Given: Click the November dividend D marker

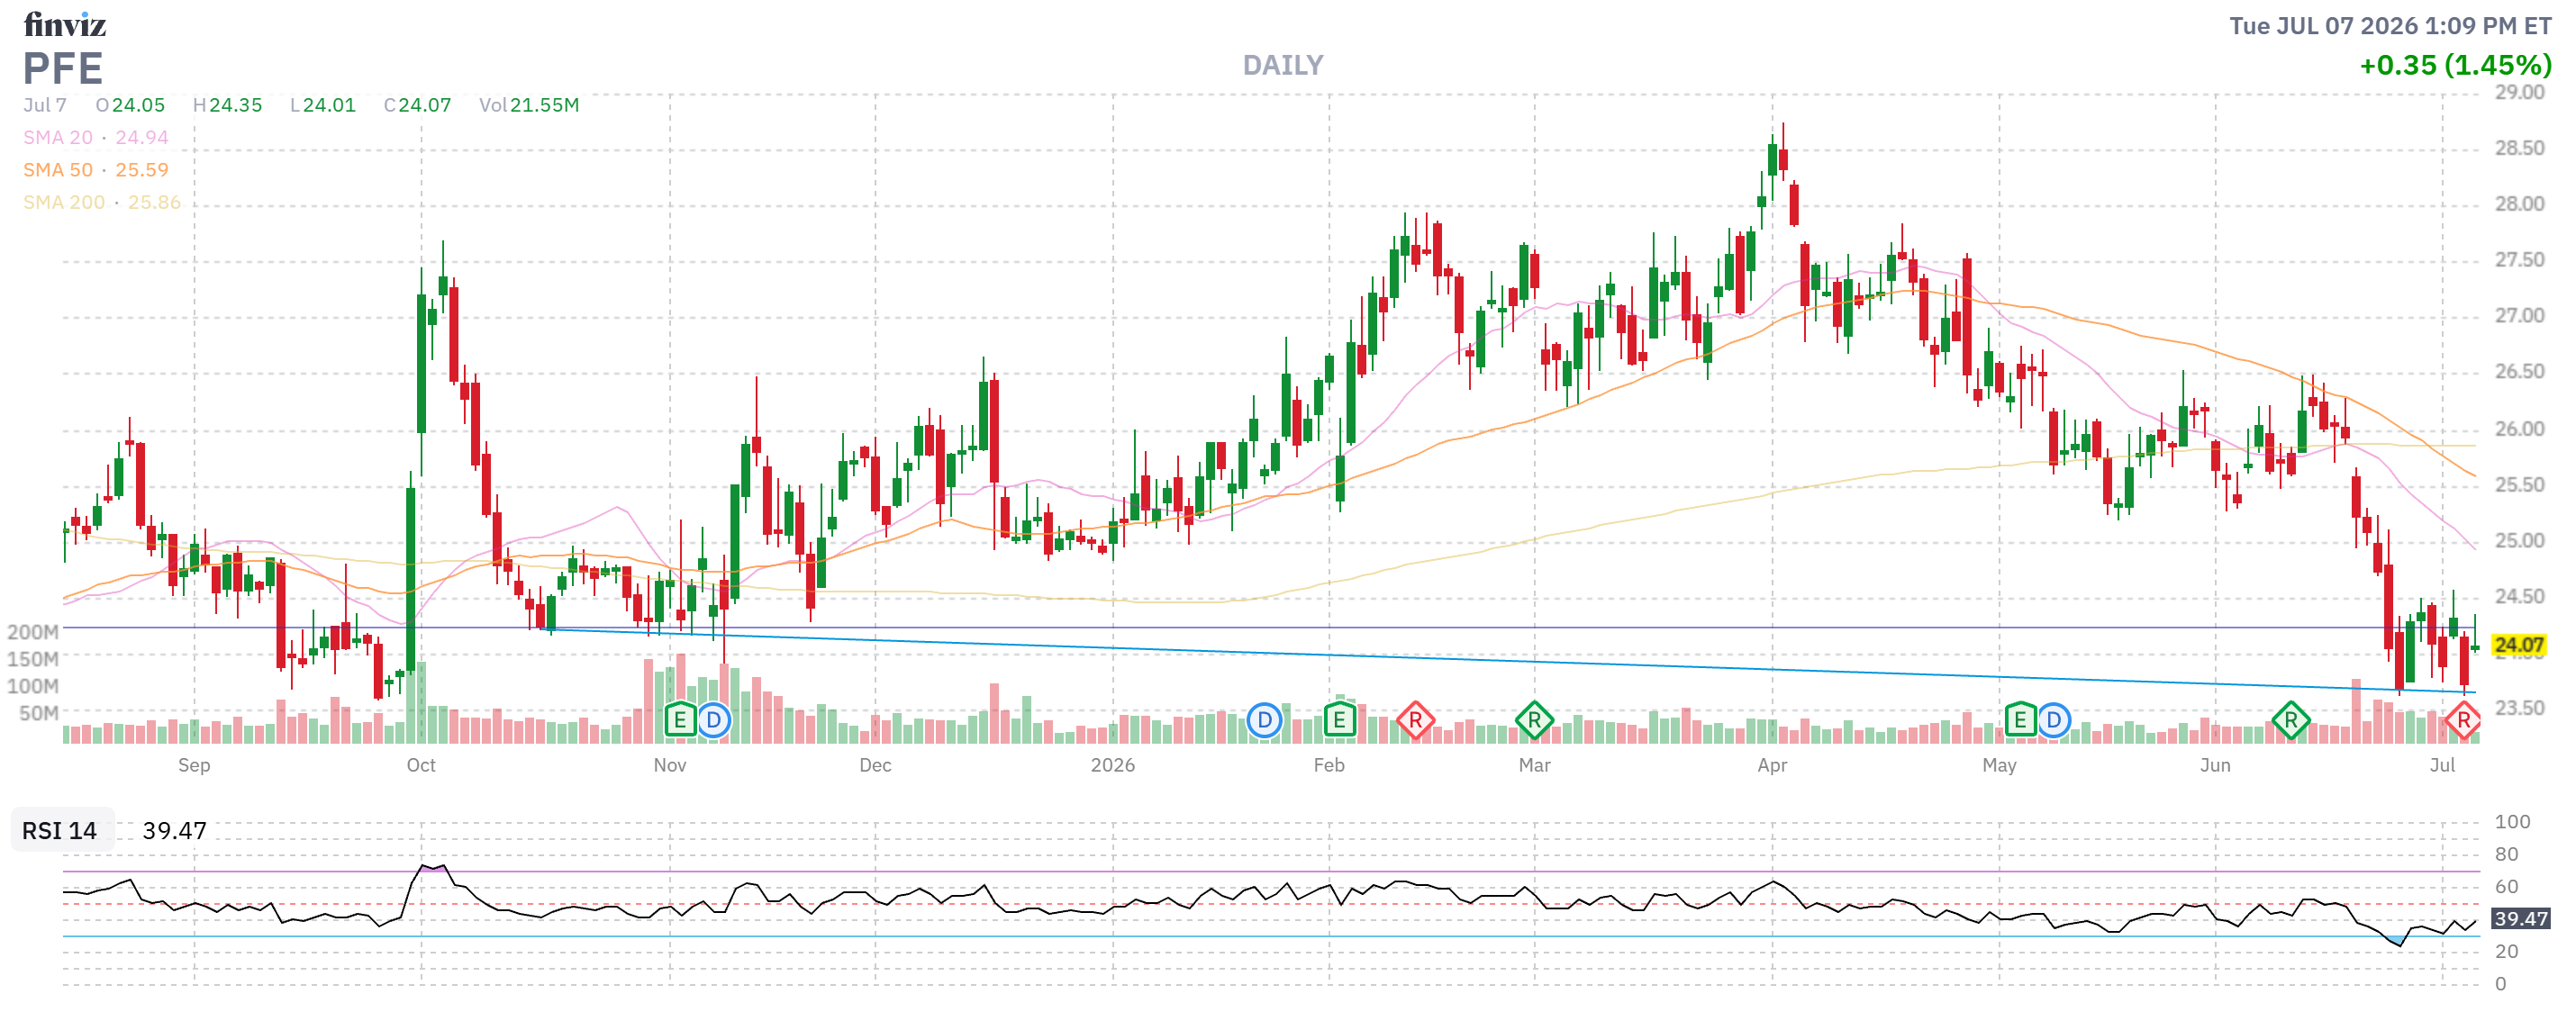Looking at the screenshot, I should point(713,719).
